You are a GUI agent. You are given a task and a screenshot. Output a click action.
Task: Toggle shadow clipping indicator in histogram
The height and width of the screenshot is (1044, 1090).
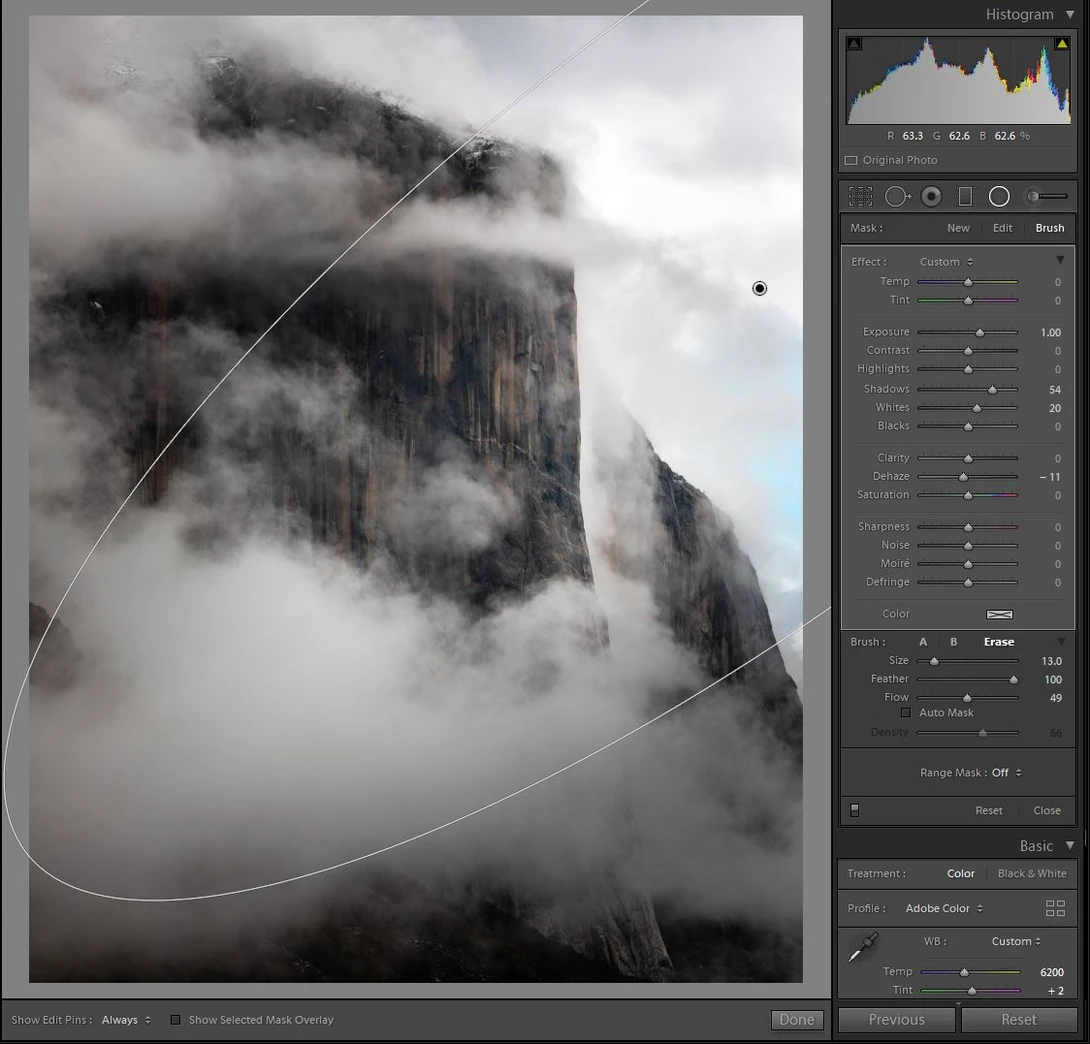point(854,44)
